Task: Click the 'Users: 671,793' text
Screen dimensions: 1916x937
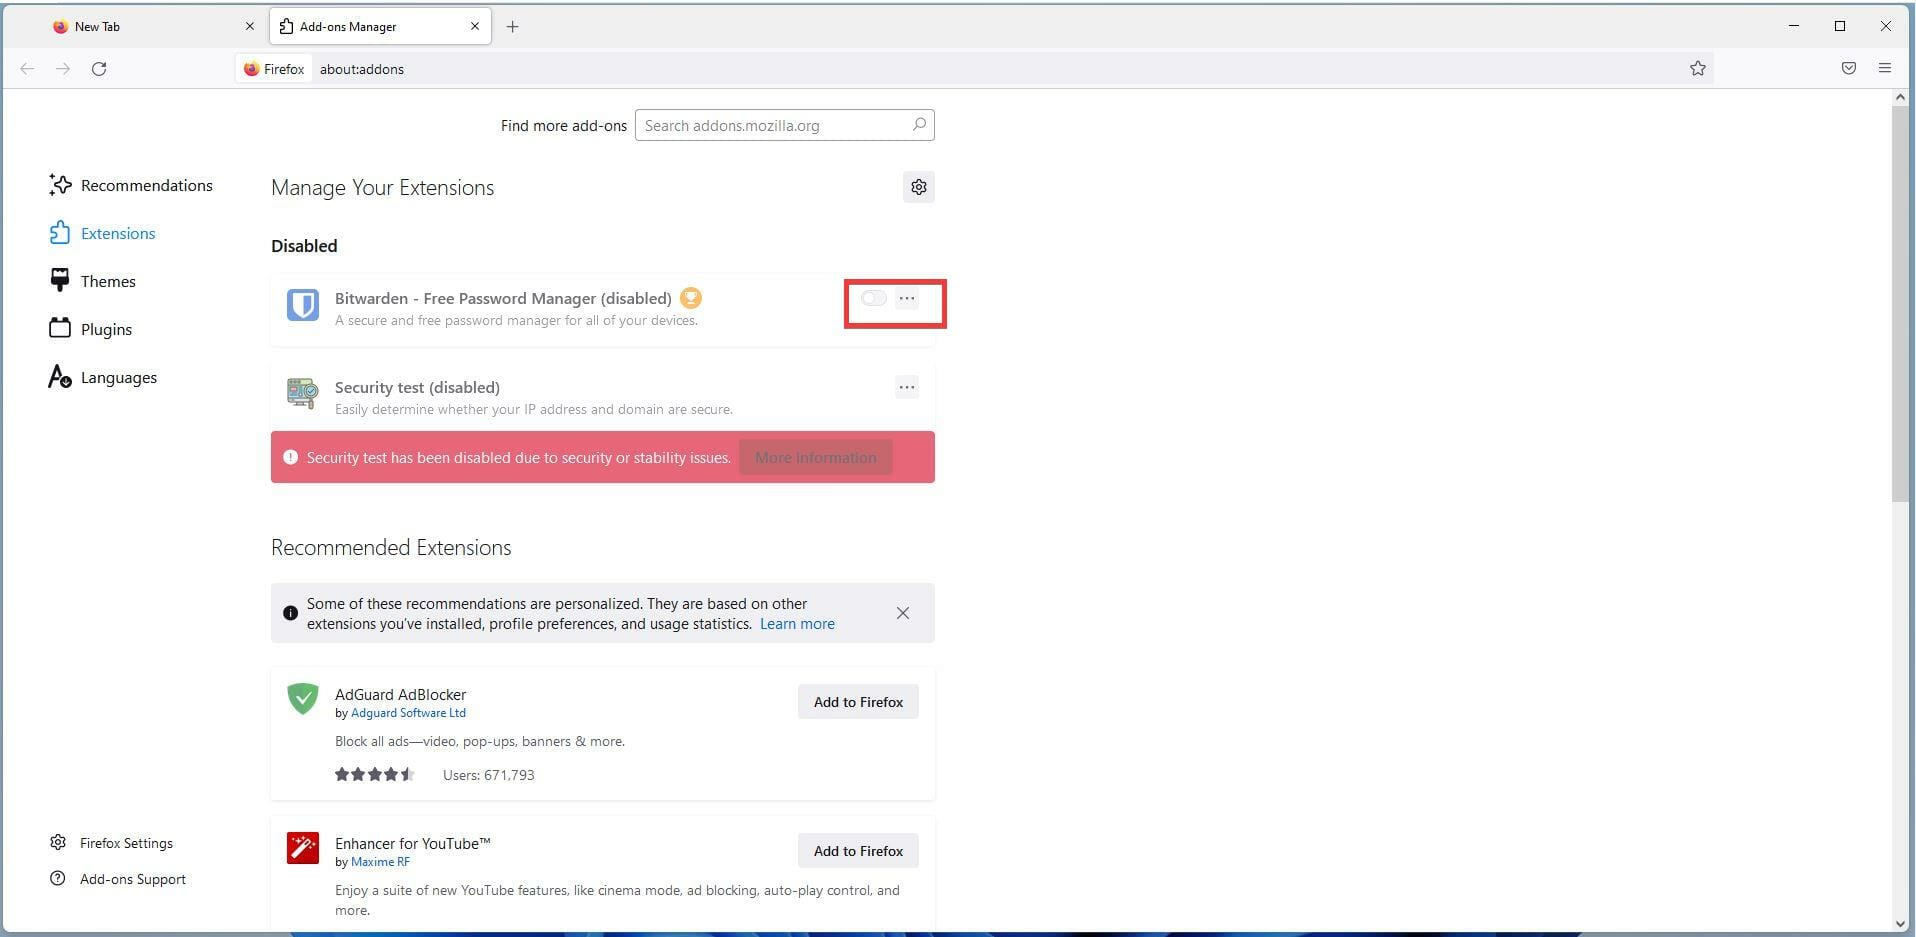Action: click(x=489, y=775)
